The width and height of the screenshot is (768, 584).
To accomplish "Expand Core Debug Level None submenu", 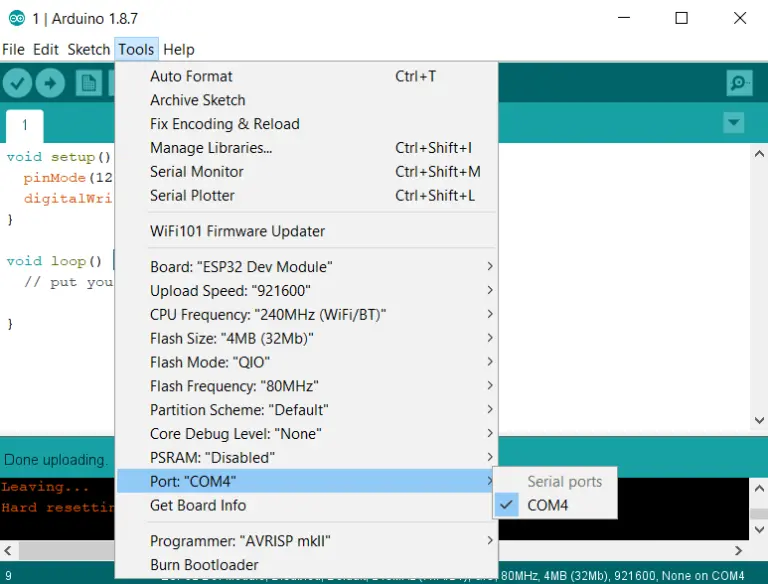I will tap(307, 434).
